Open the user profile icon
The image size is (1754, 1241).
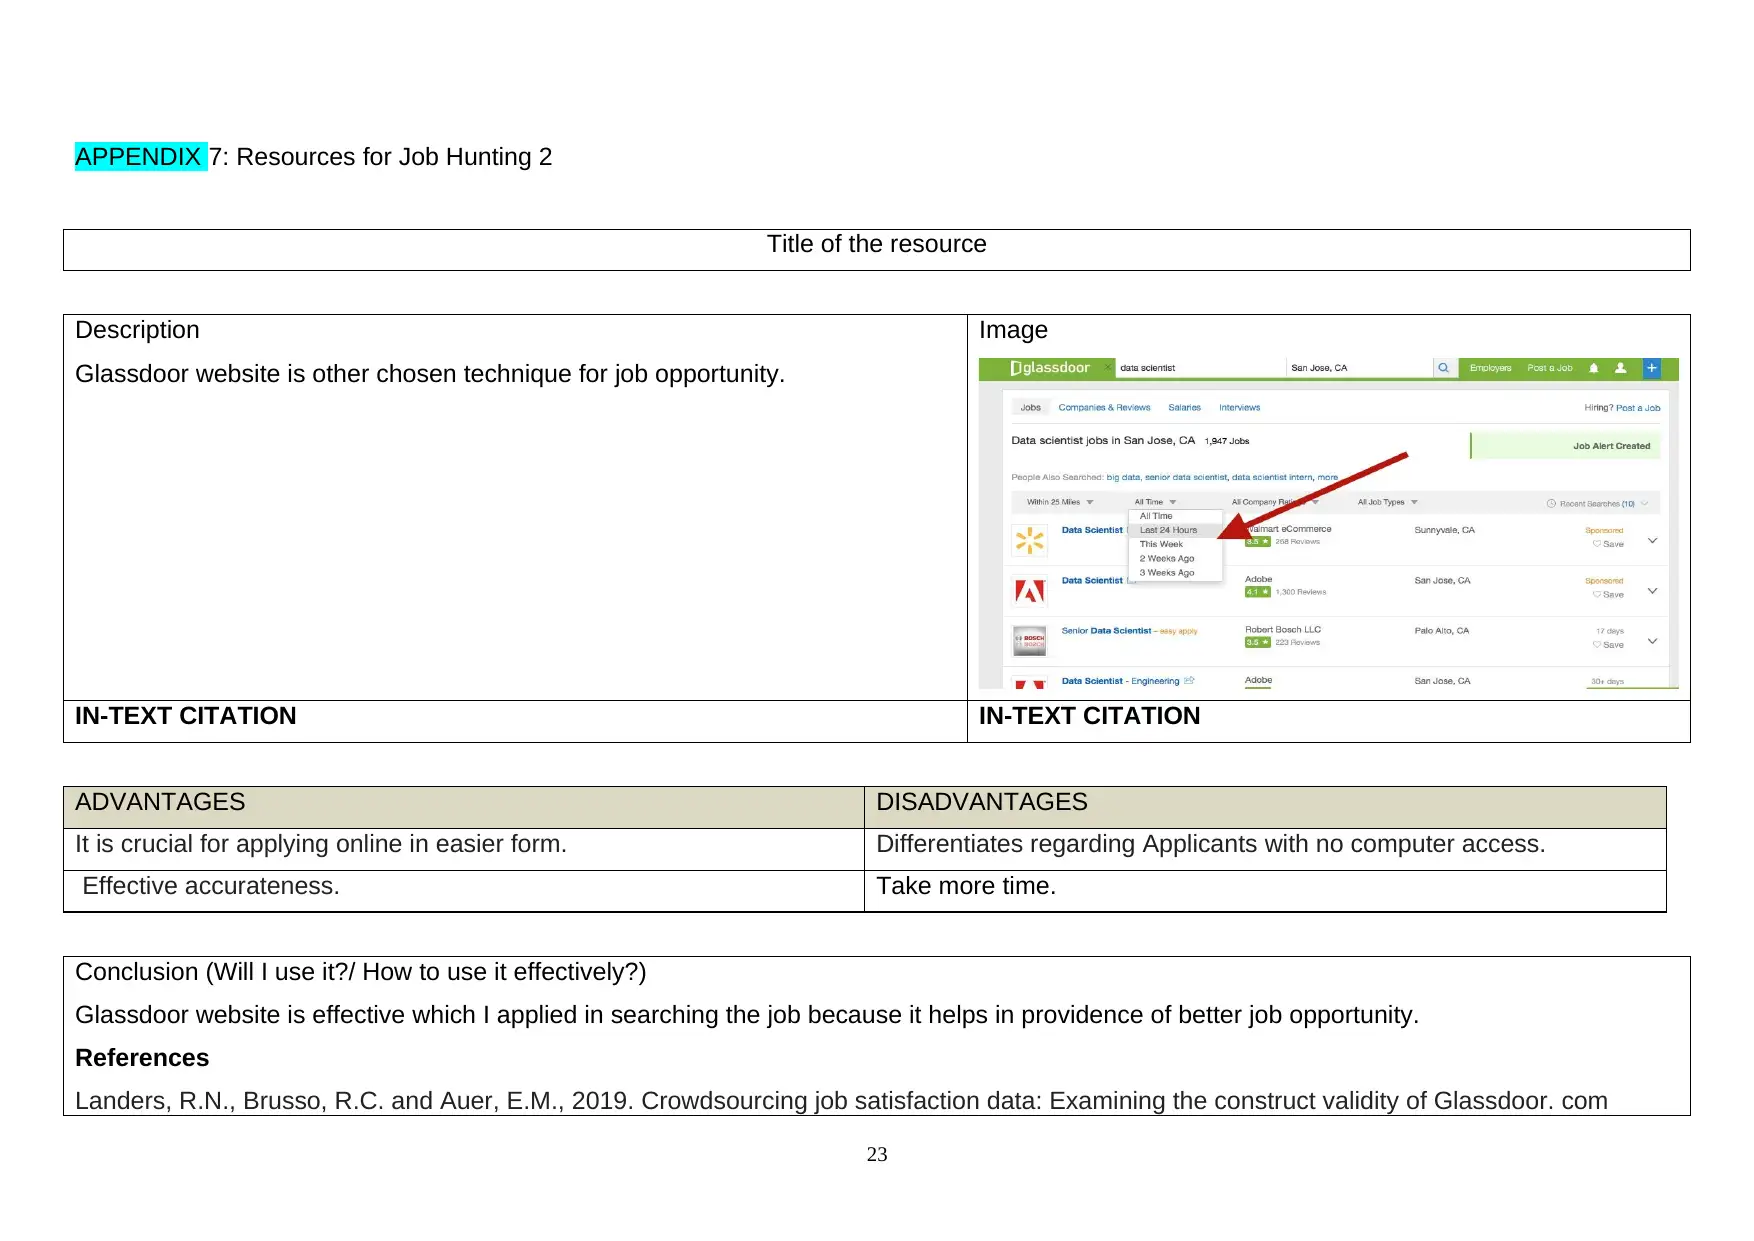pos(1620,368)
